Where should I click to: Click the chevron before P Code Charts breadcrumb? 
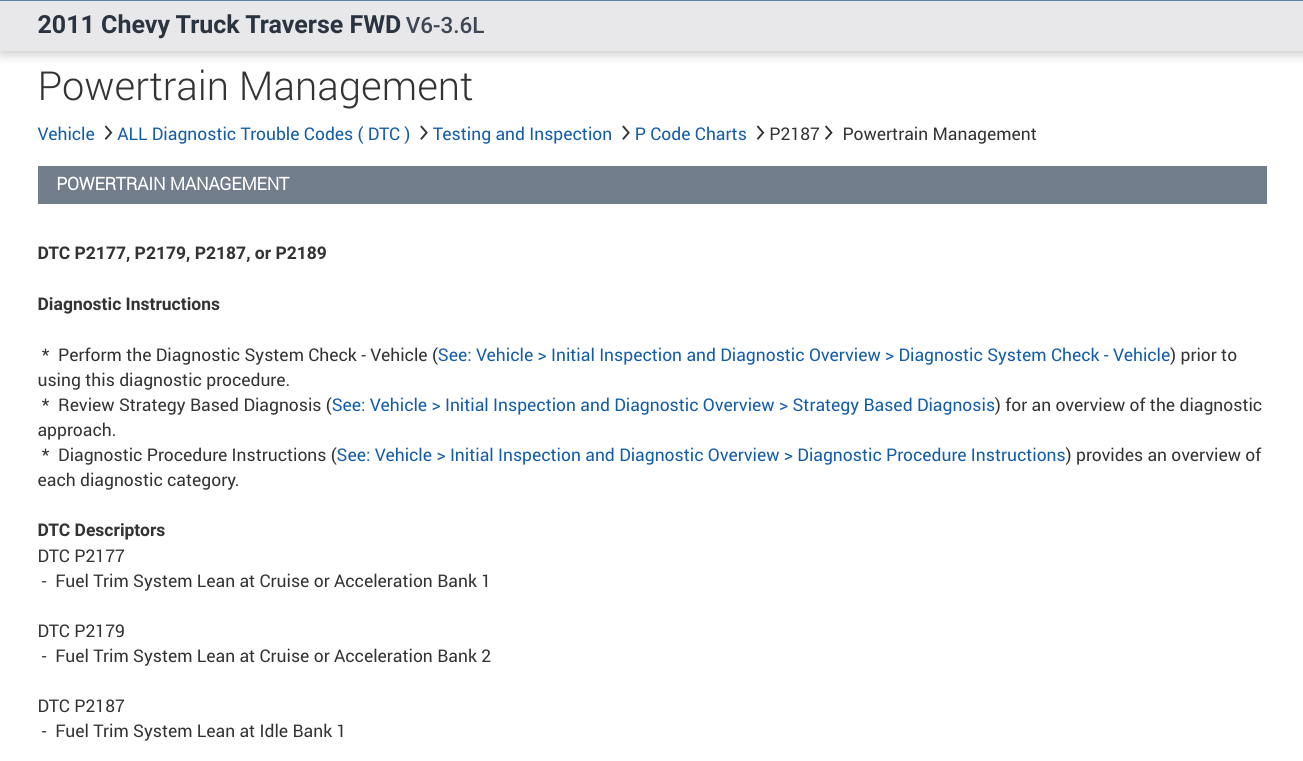coord(625,133)
